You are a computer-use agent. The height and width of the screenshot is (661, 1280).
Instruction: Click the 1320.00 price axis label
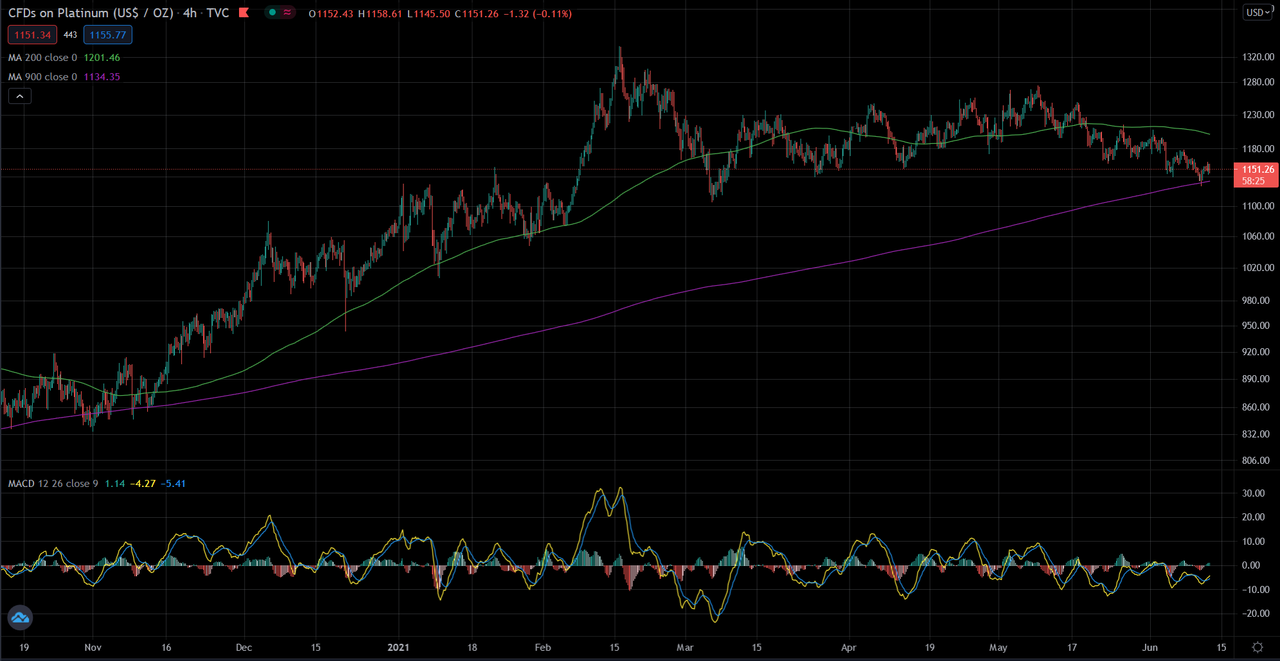(x=1260, y=58)
